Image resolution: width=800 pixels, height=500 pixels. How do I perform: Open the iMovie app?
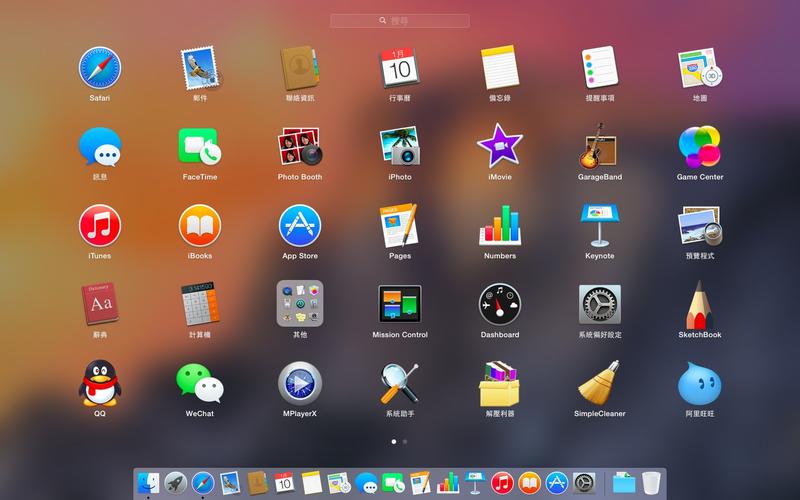(500, 146)
